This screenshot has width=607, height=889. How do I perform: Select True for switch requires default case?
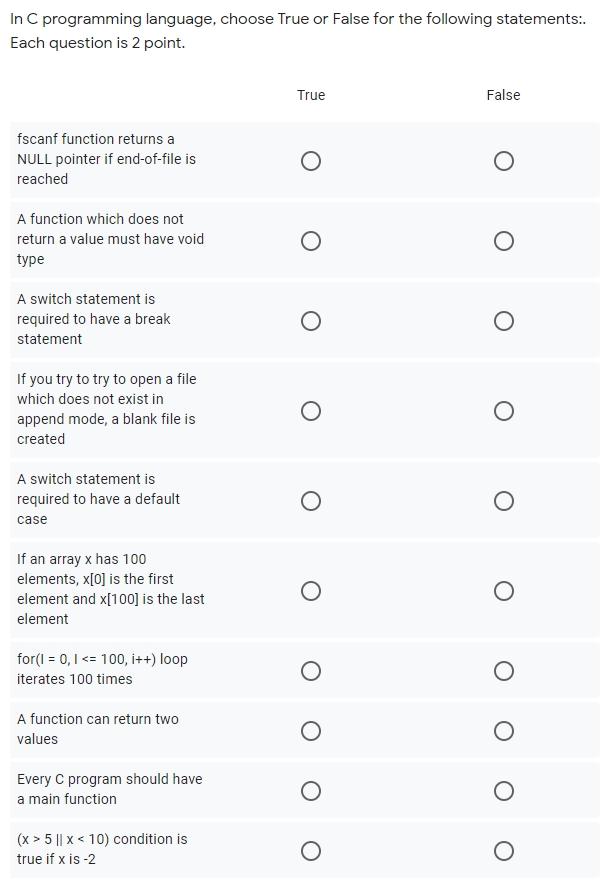pyautogui.click(x=311, y=501)
